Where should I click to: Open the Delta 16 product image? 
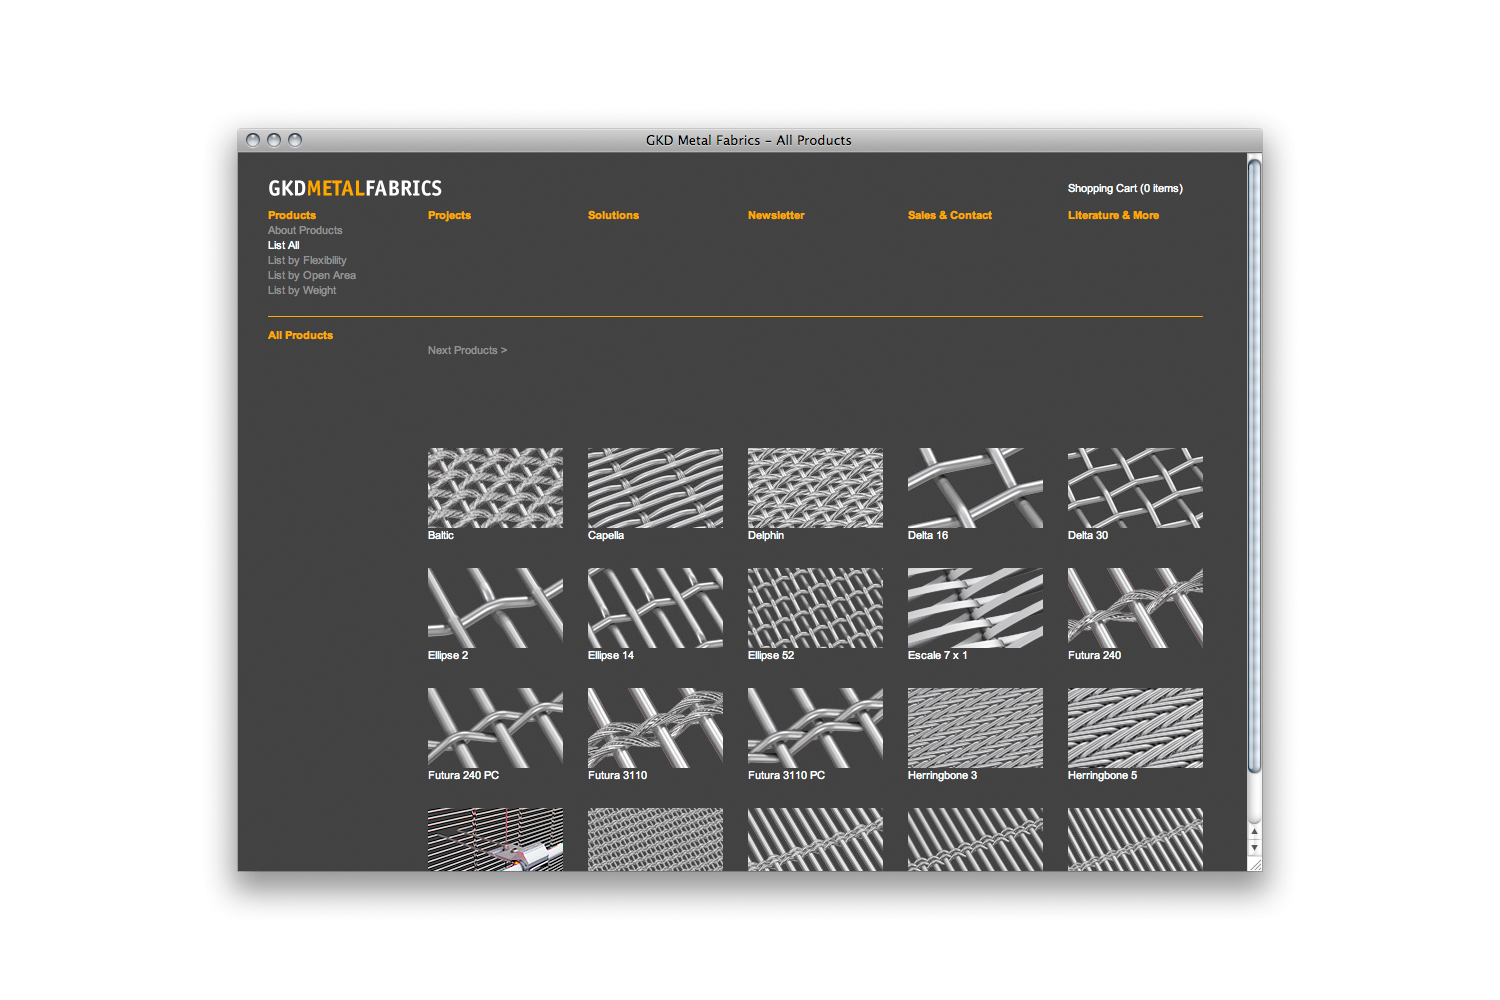(975, 488)
